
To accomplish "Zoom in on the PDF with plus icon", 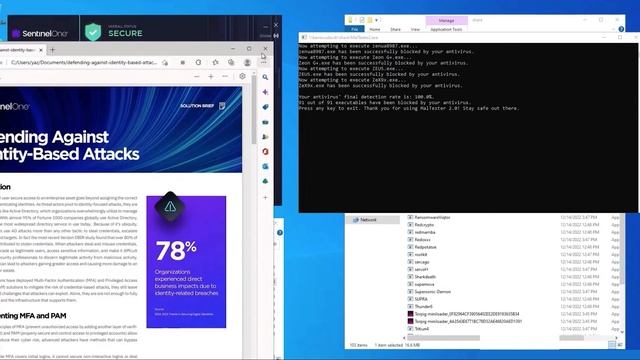I will coord(211,76).
